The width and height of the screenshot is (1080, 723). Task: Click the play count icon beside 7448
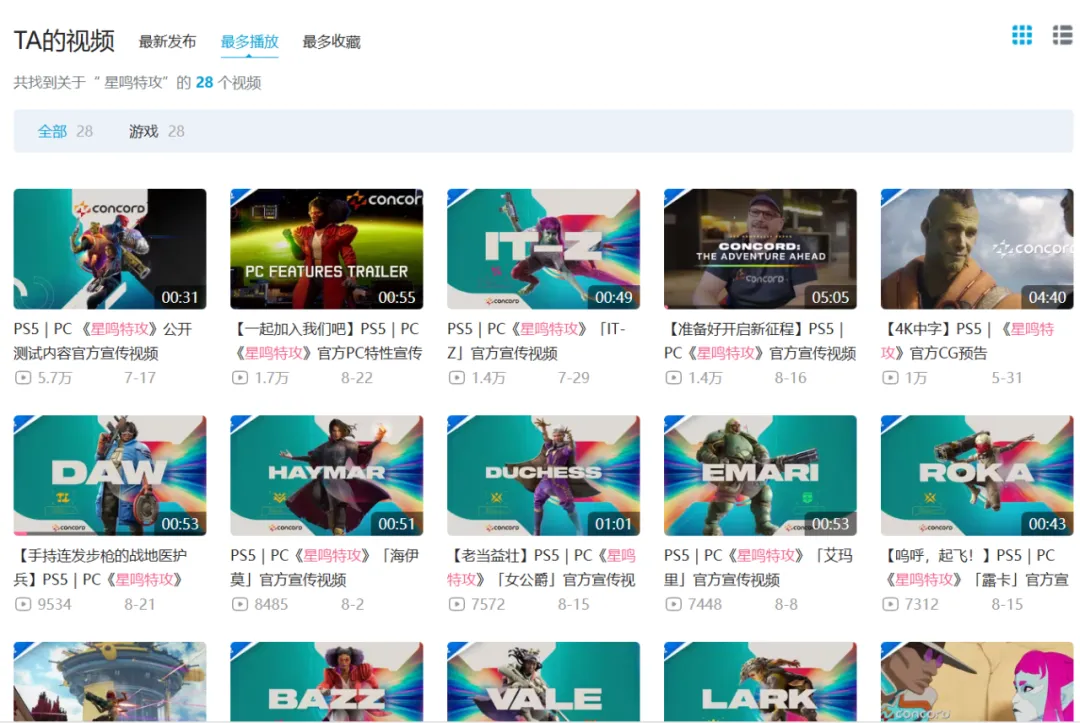click(x=674, y=604)
